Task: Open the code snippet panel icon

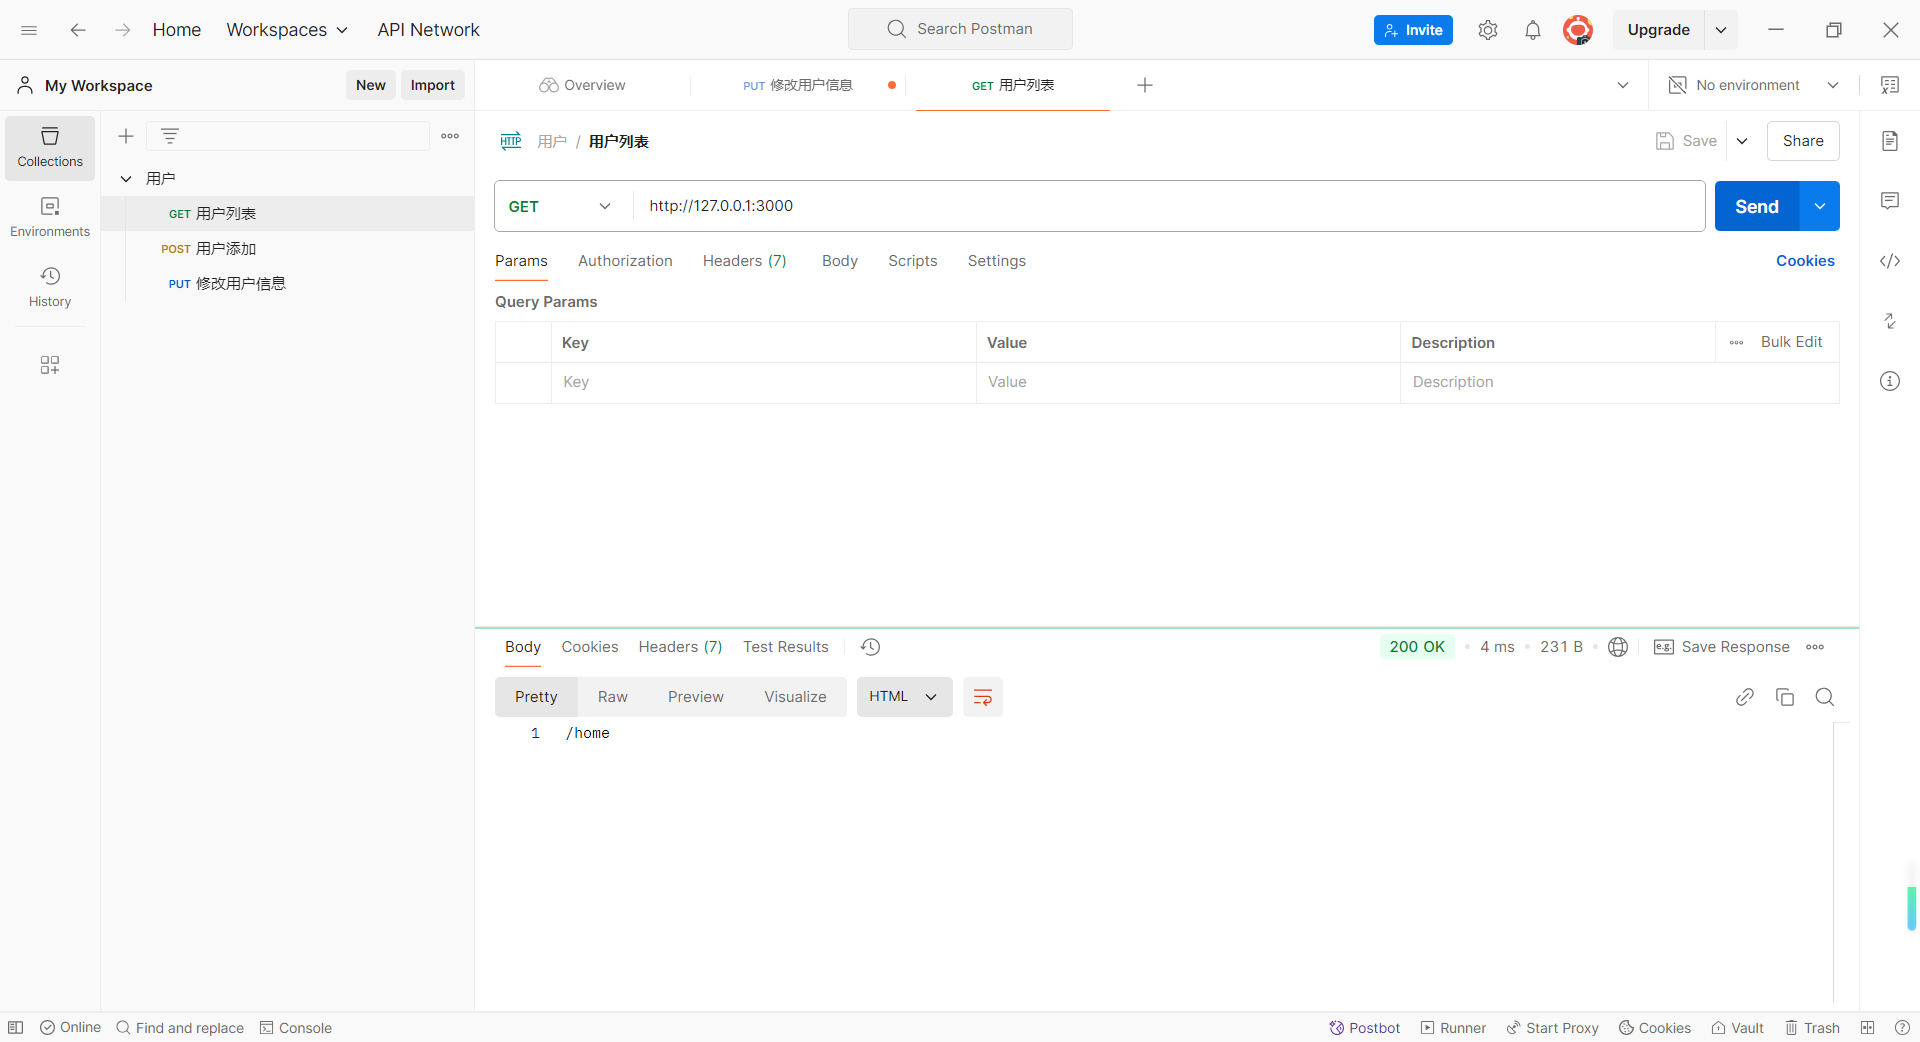Action: 1889,261
